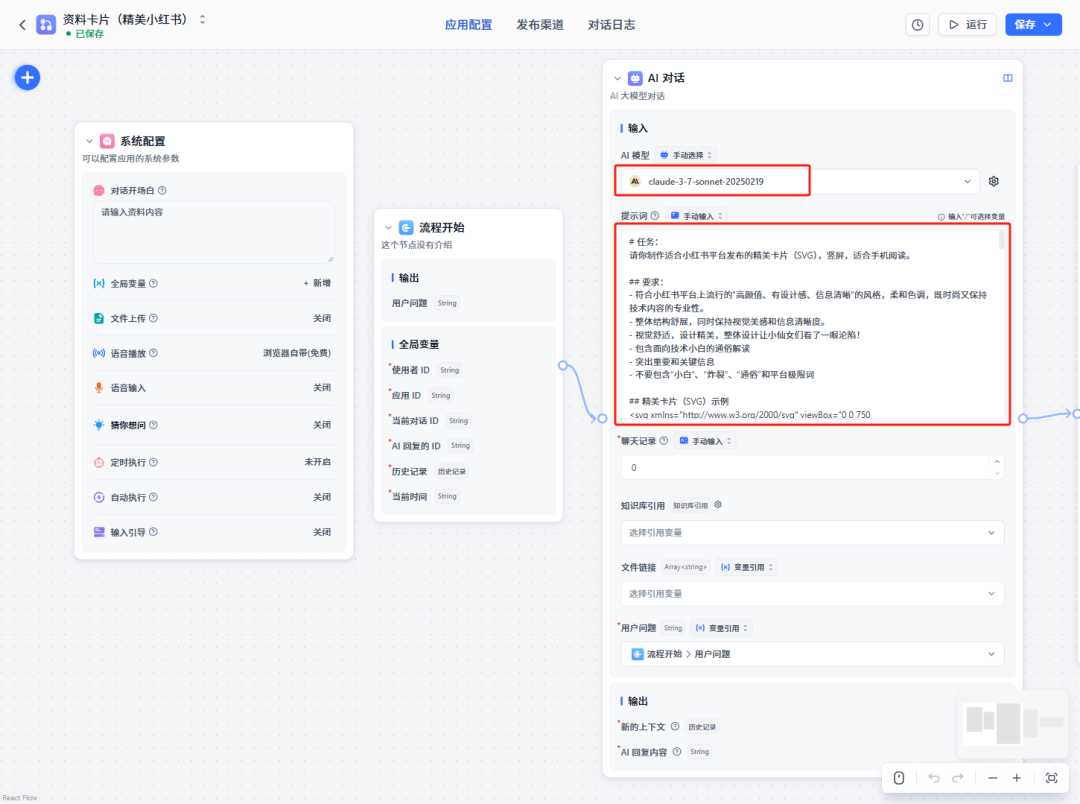1080x804 pixels.
Task: Click the 语音输入 microphone icon
Action: (x=98, y=388)
